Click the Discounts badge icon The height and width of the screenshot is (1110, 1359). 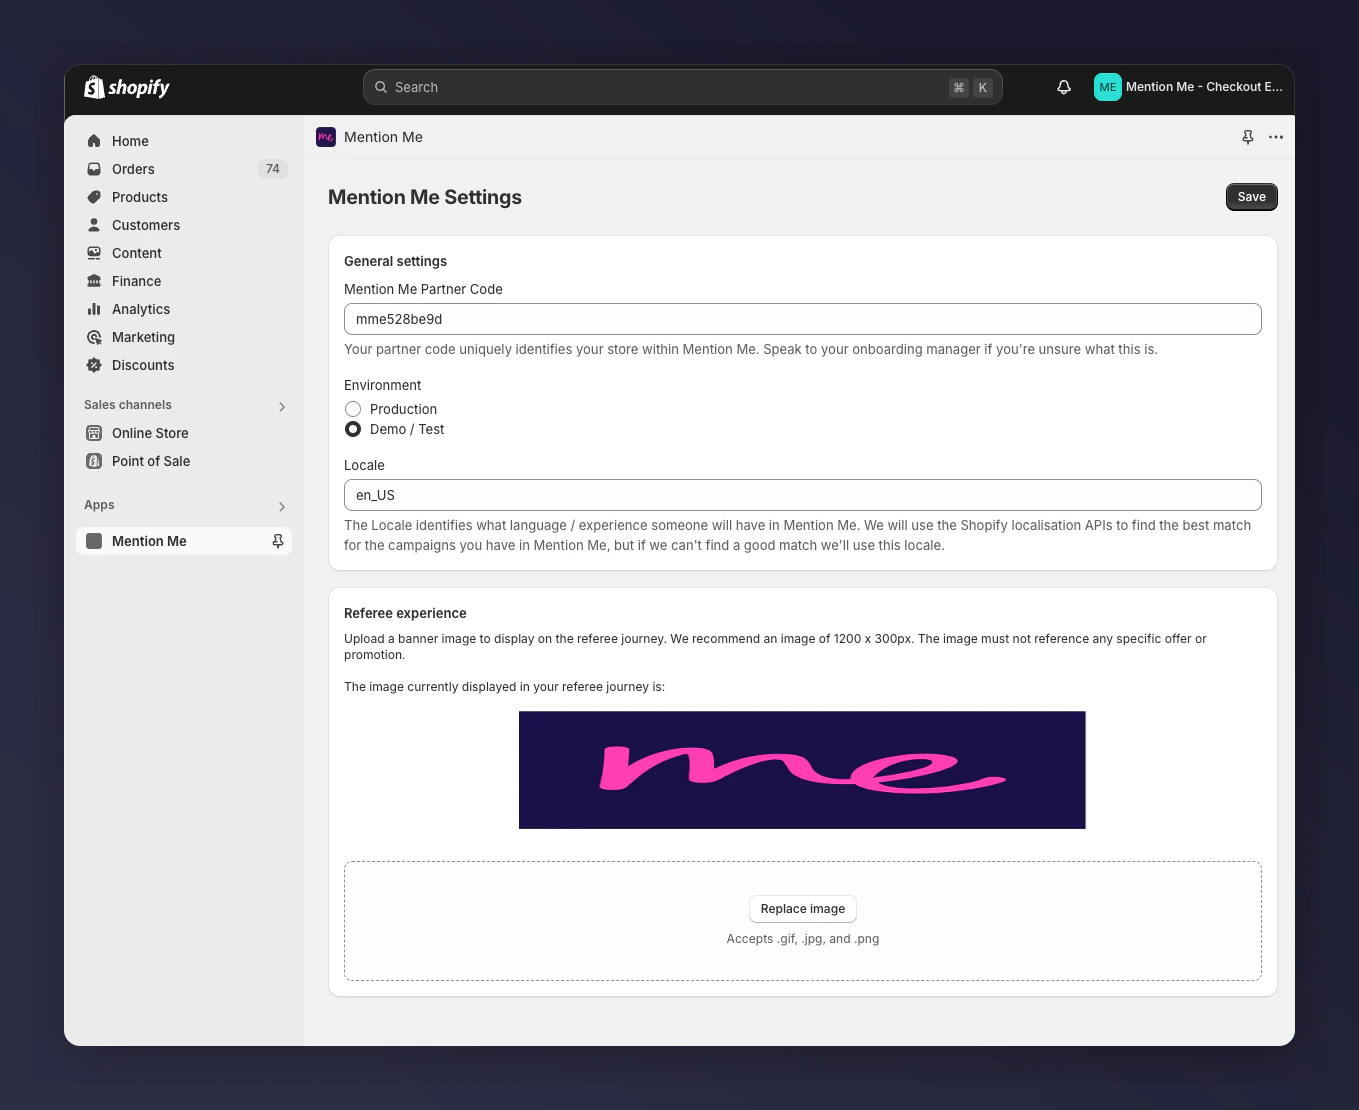[94, 365]
